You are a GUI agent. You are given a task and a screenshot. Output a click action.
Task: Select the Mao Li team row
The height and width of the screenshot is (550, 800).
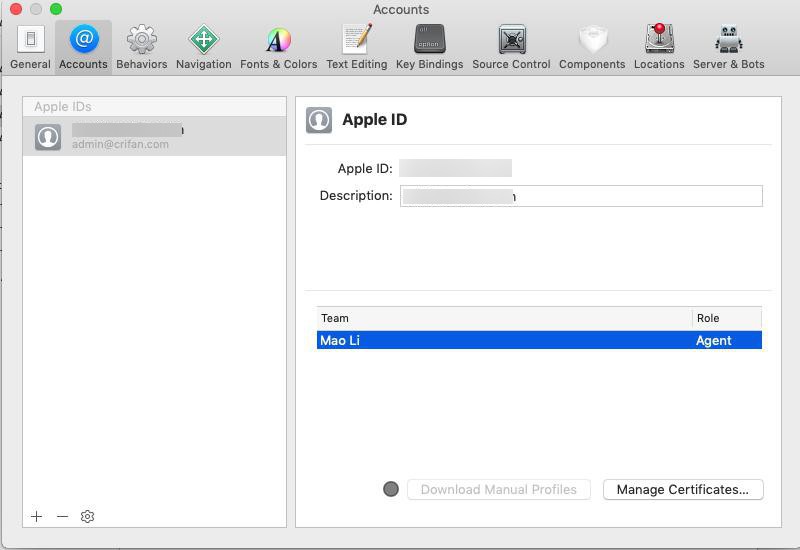(539, 340)
